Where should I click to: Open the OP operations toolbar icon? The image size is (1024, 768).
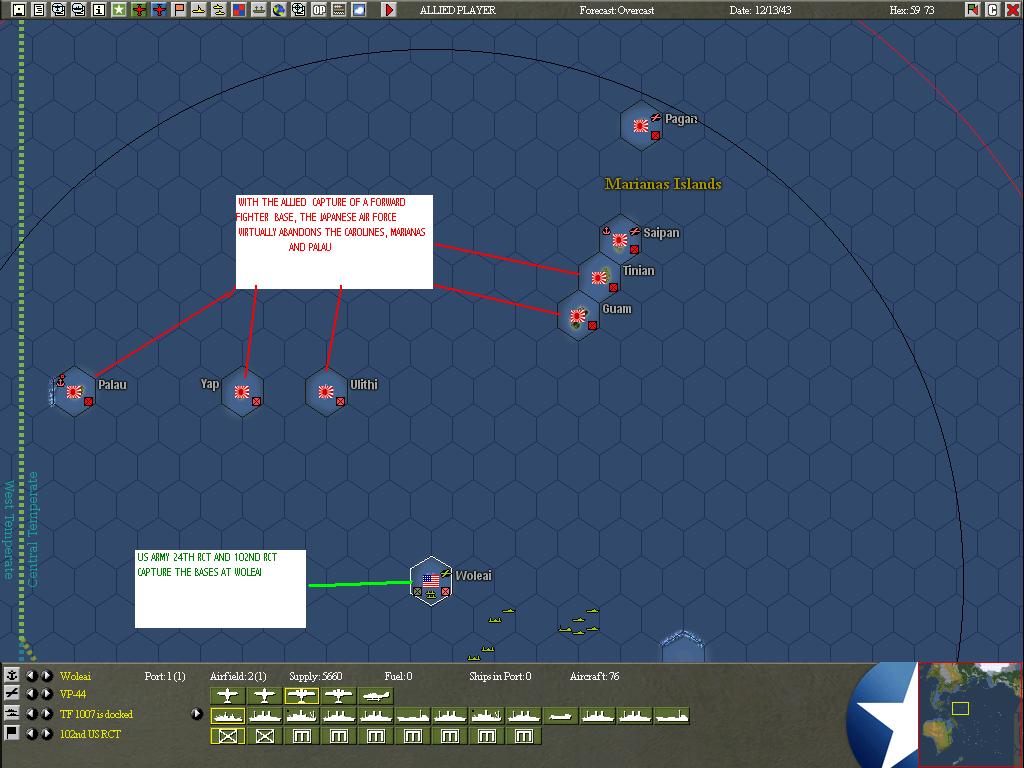319,10
